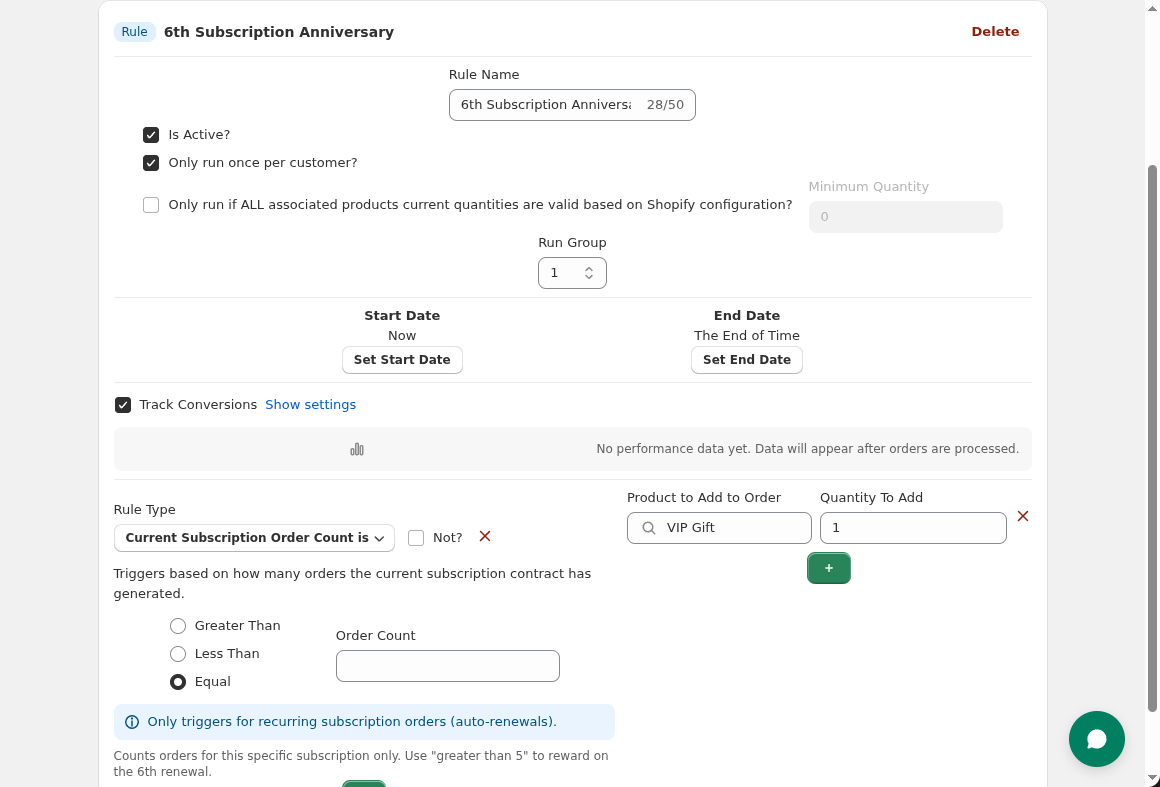Toggle the Not? checkbox beside rule type
This screenshot has height=787, width=1160.
click(416, 537)
